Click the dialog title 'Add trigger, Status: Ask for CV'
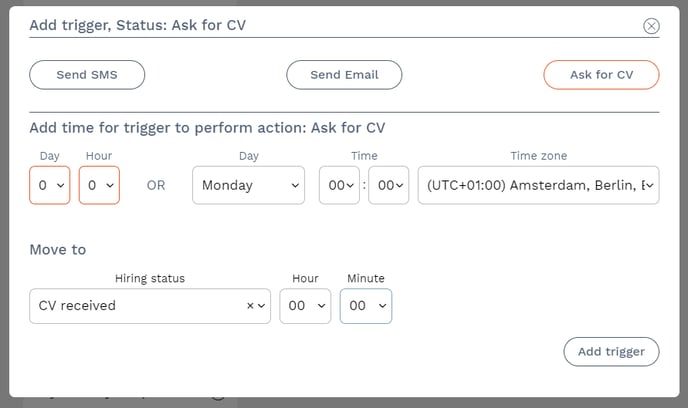This screenshot has width=688, height=408. 138,25
